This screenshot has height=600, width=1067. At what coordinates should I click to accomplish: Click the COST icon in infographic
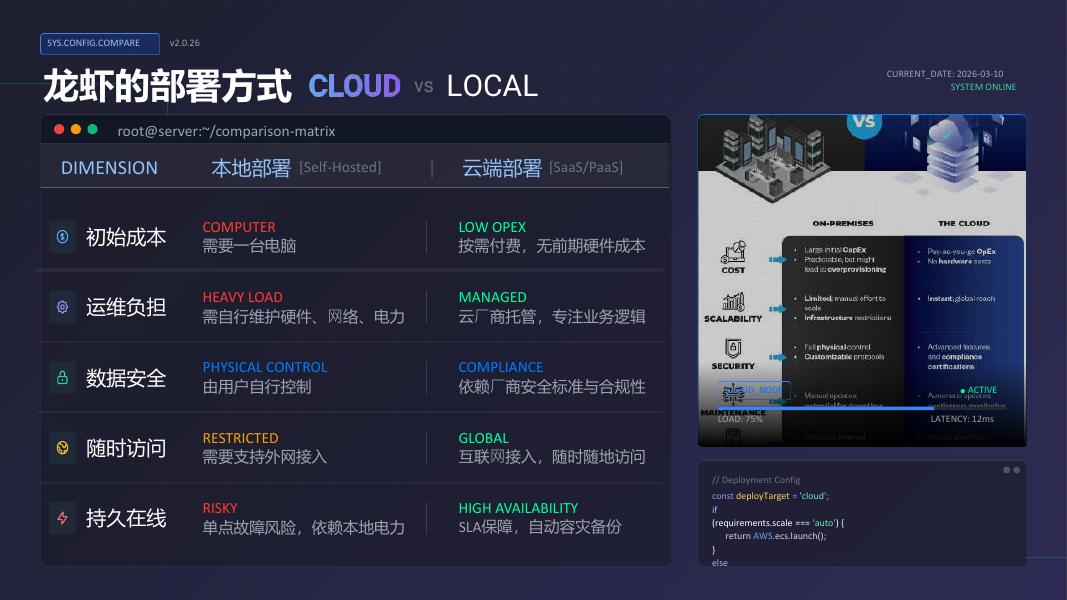734,252
